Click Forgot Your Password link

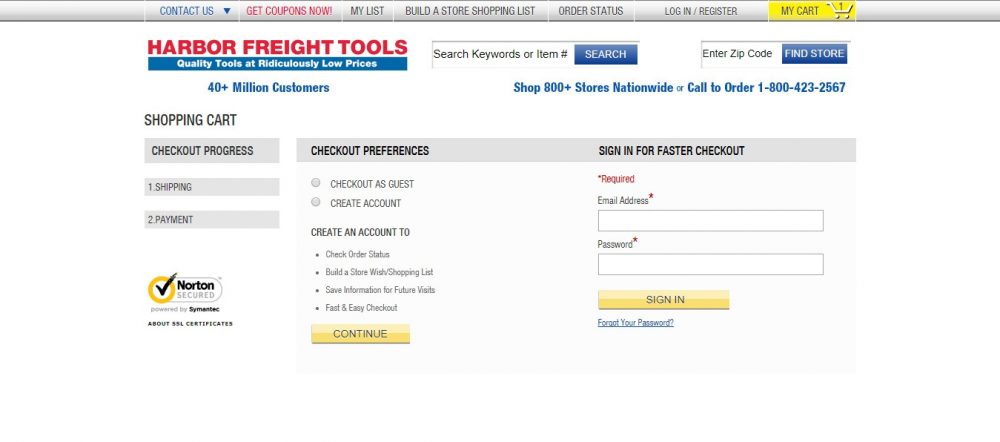click(x=635, y=323)
